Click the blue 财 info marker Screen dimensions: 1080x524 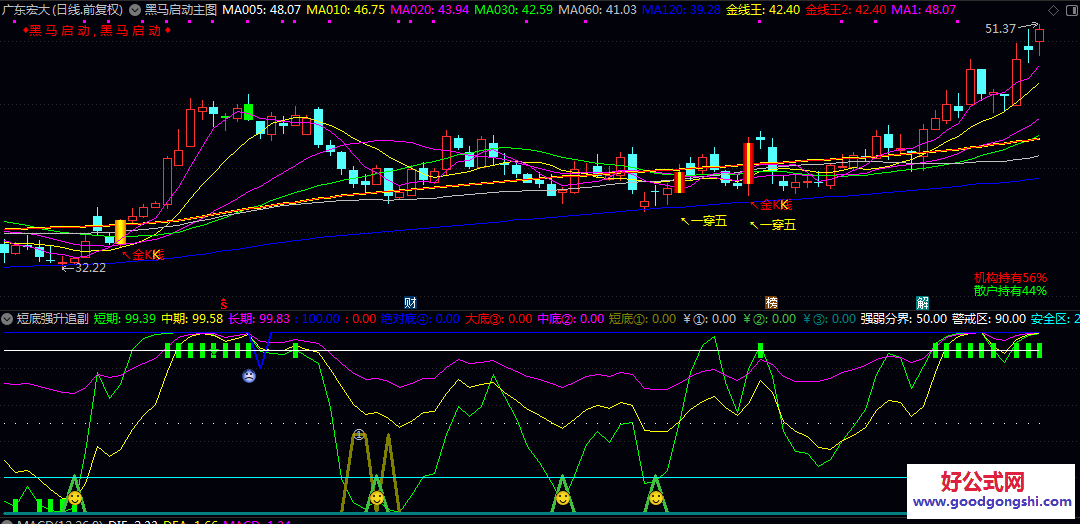(x=410, y=302)
